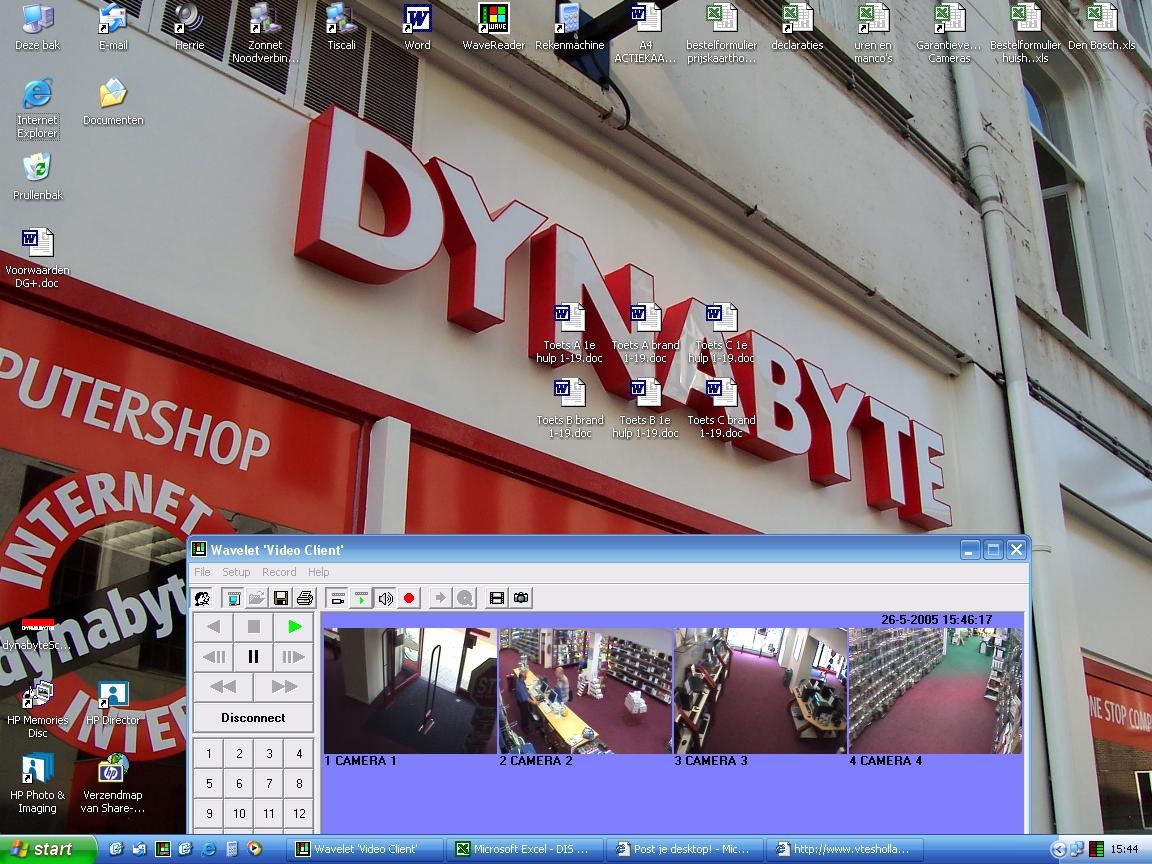
Task: Select the CAMERA 2 video thumbnail
Action: pyautogui.click(x=586, y=691)
